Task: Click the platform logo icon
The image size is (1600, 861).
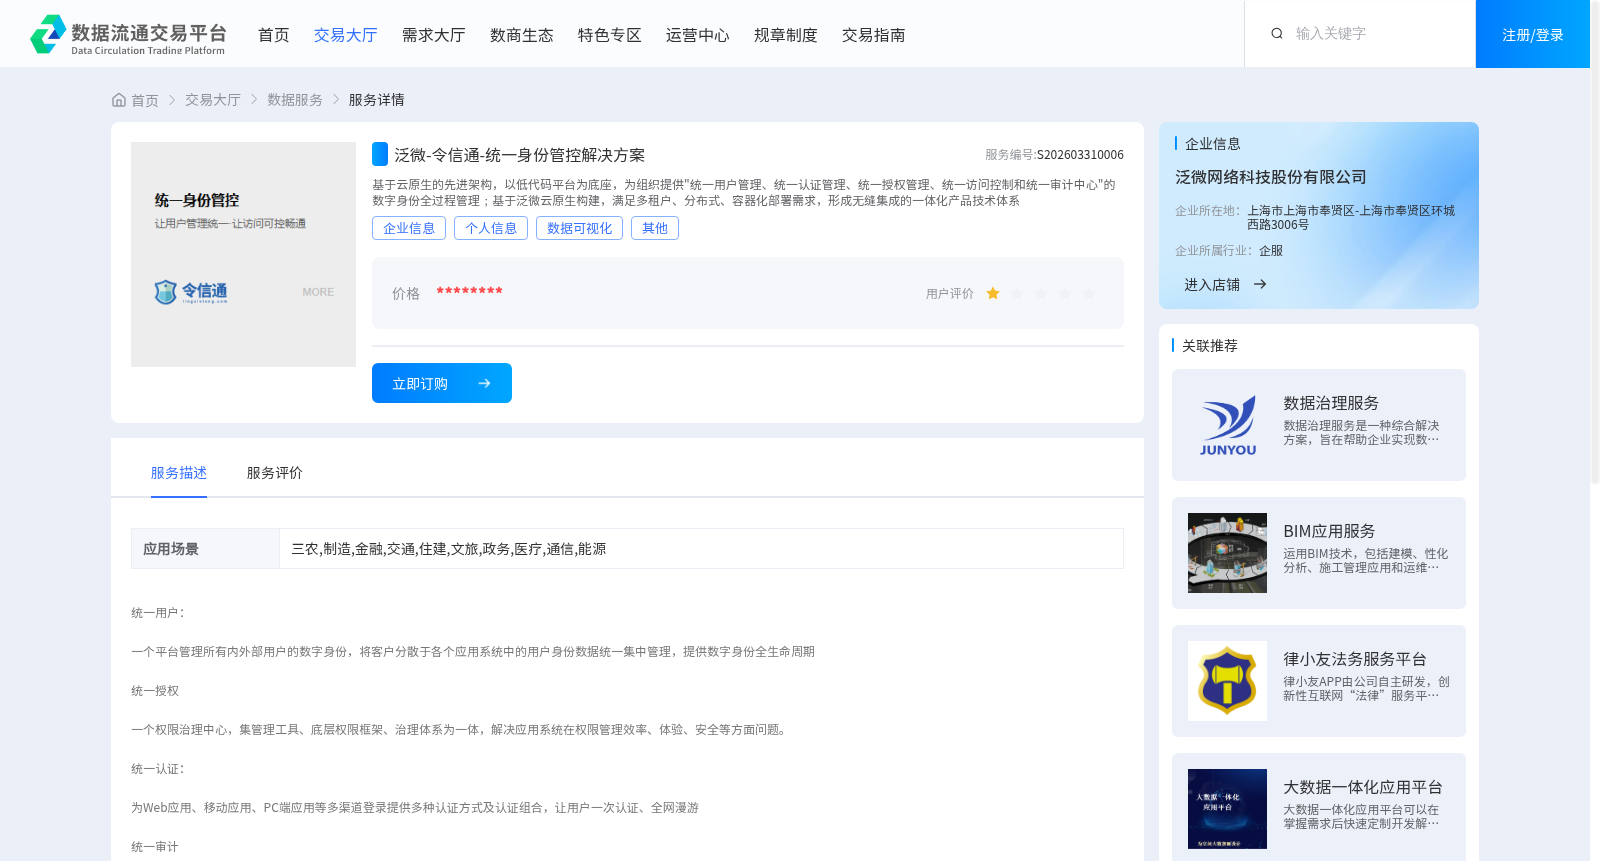Action: click(x=48, y=34)
